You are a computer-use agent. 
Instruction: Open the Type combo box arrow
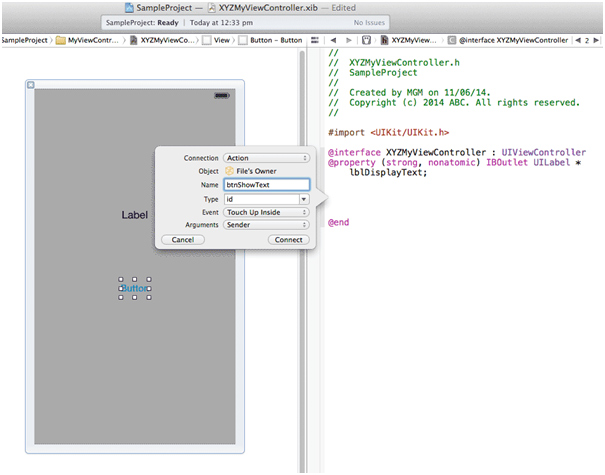[304, 199]
